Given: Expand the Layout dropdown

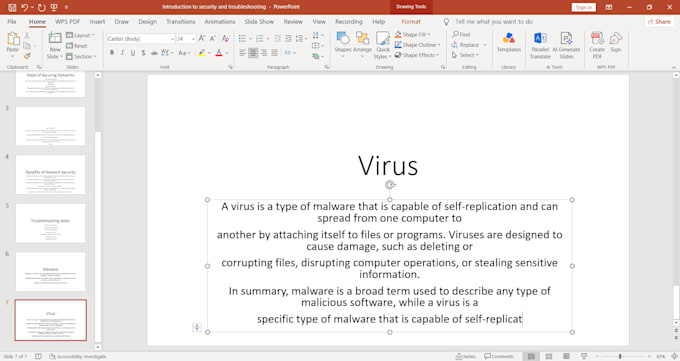Looking at the screenshot, I should (x=81, y=35).
